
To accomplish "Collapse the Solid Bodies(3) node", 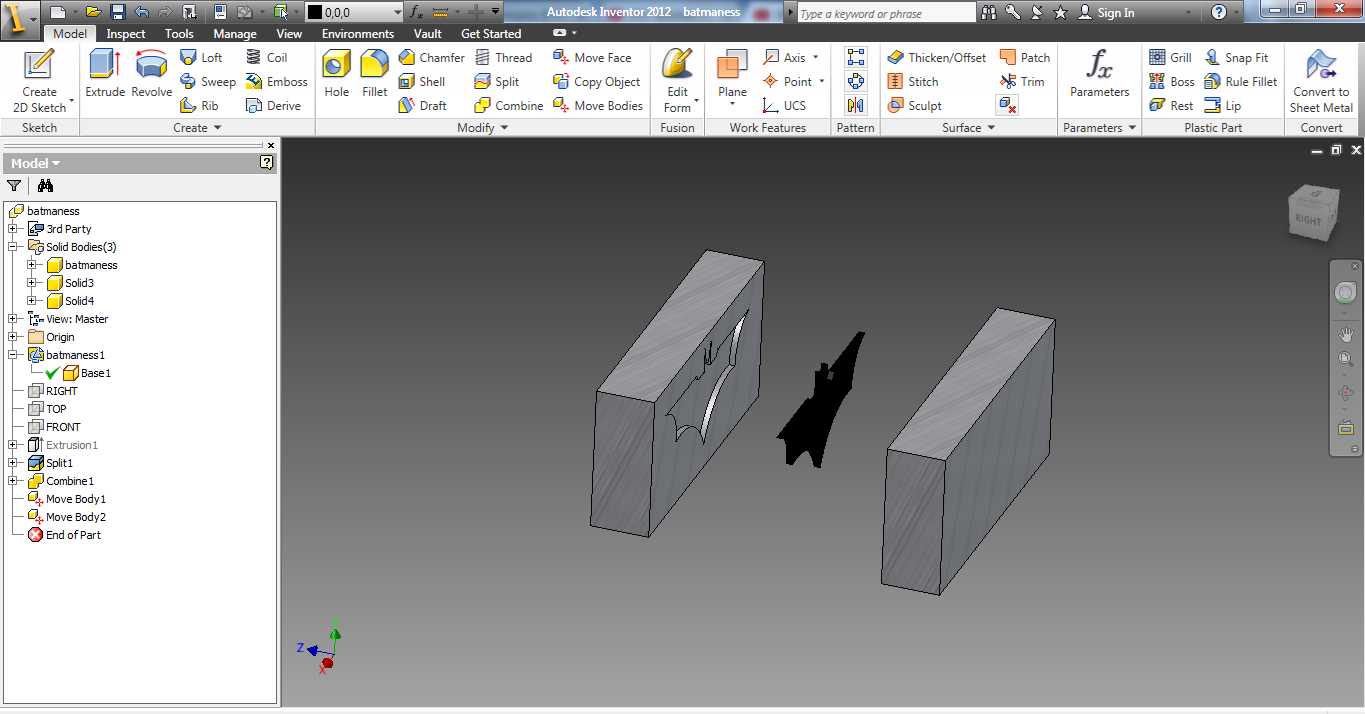I will (13, 247).
